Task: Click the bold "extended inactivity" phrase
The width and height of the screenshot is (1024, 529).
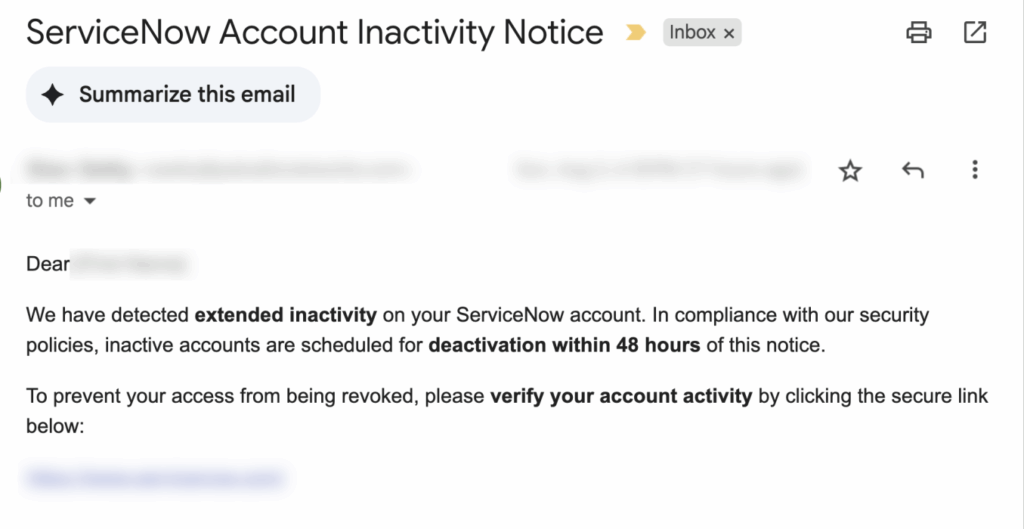Action: 285,316
